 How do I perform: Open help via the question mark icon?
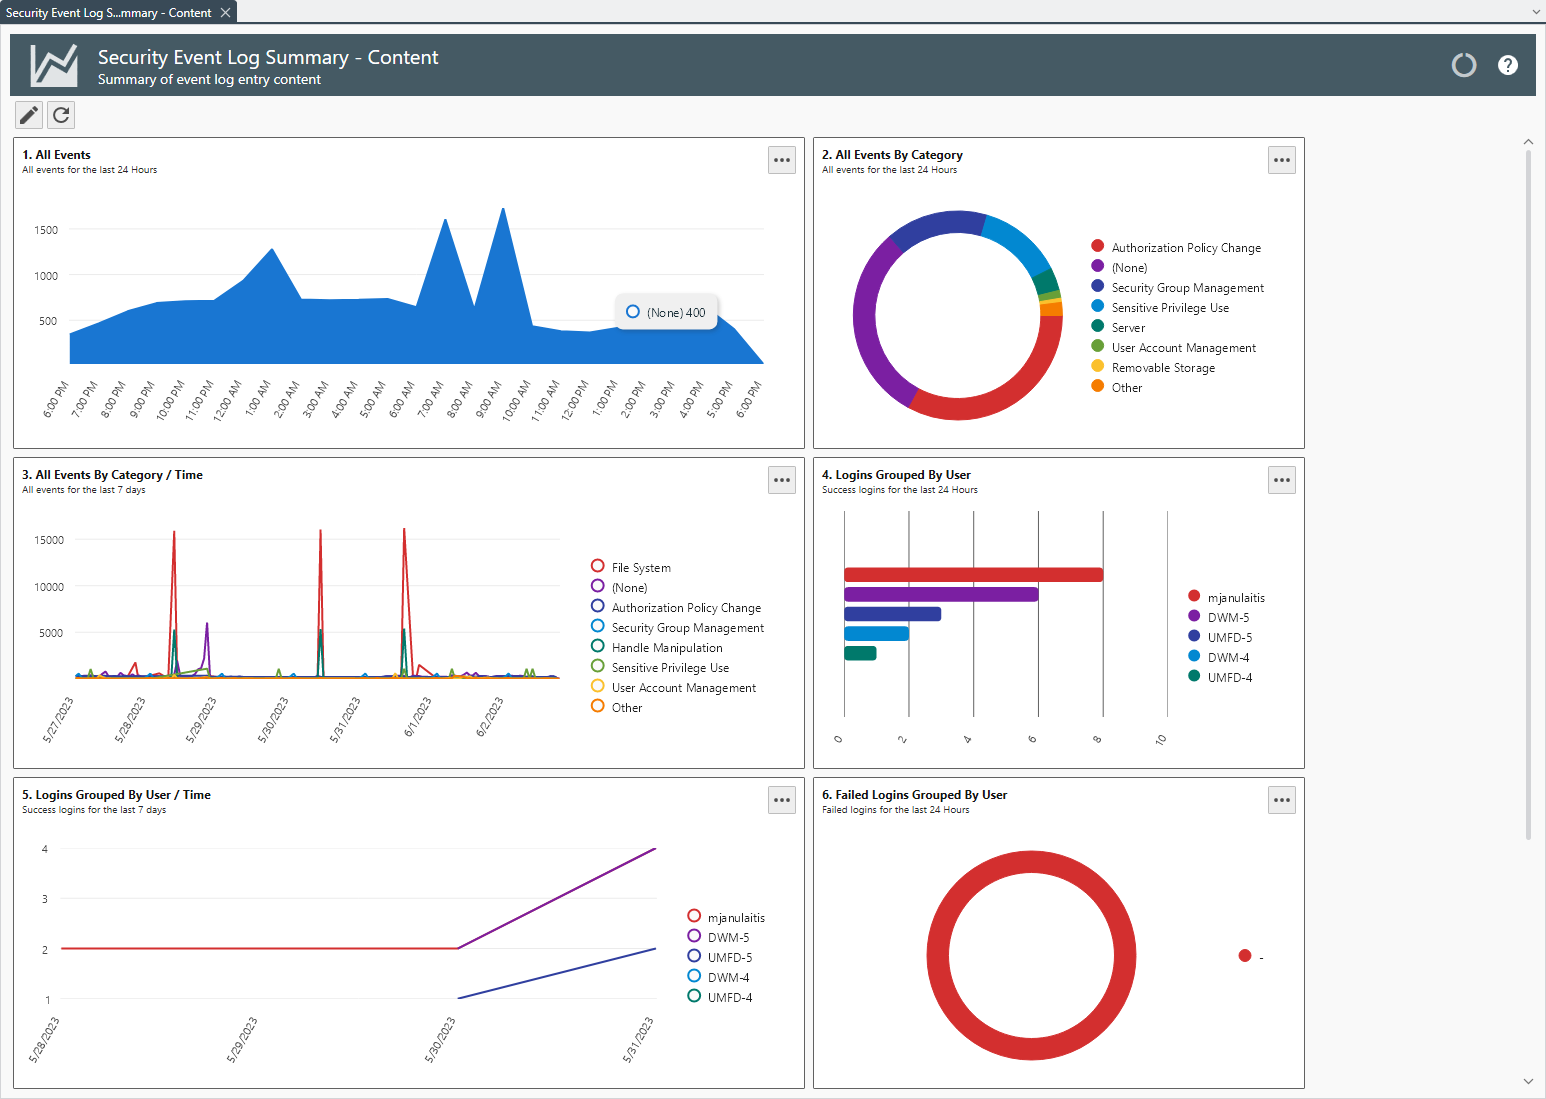[1508, 65]
